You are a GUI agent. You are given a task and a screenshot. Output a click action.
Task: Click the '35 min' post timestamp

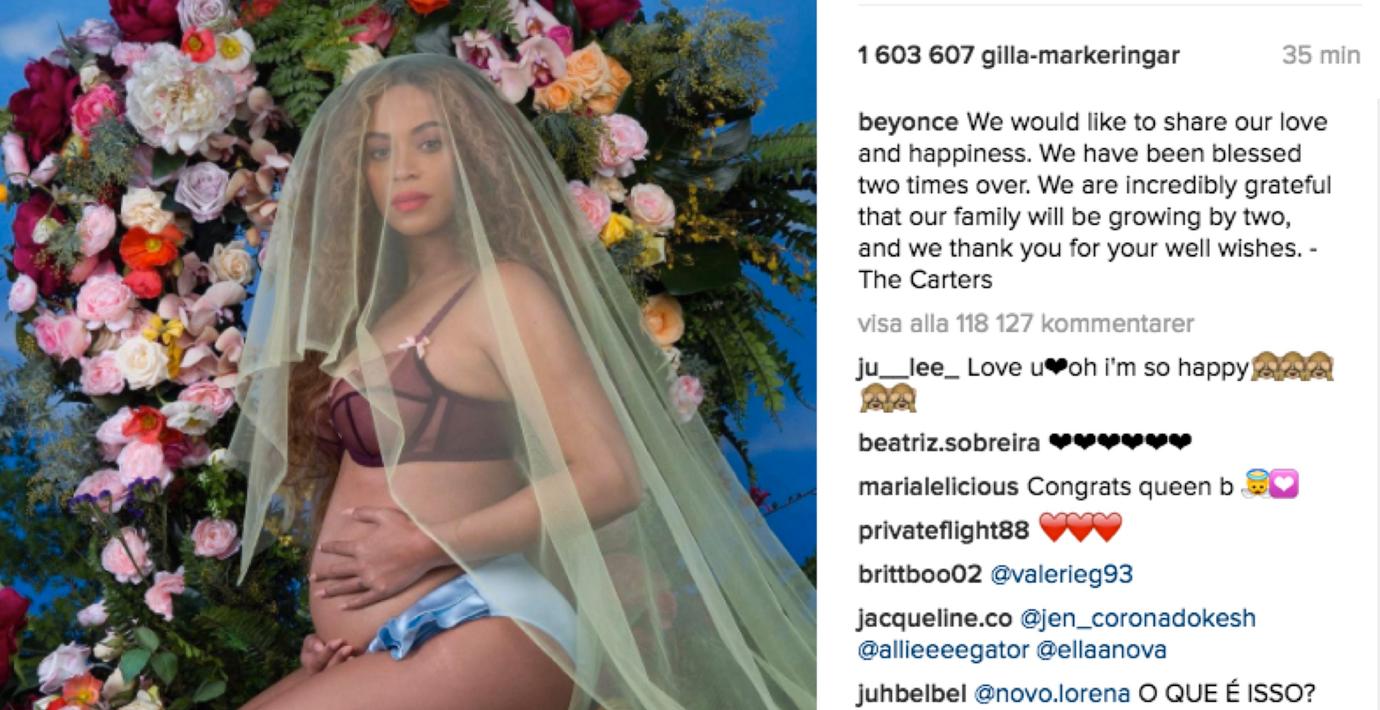(x=1321, y=56)
